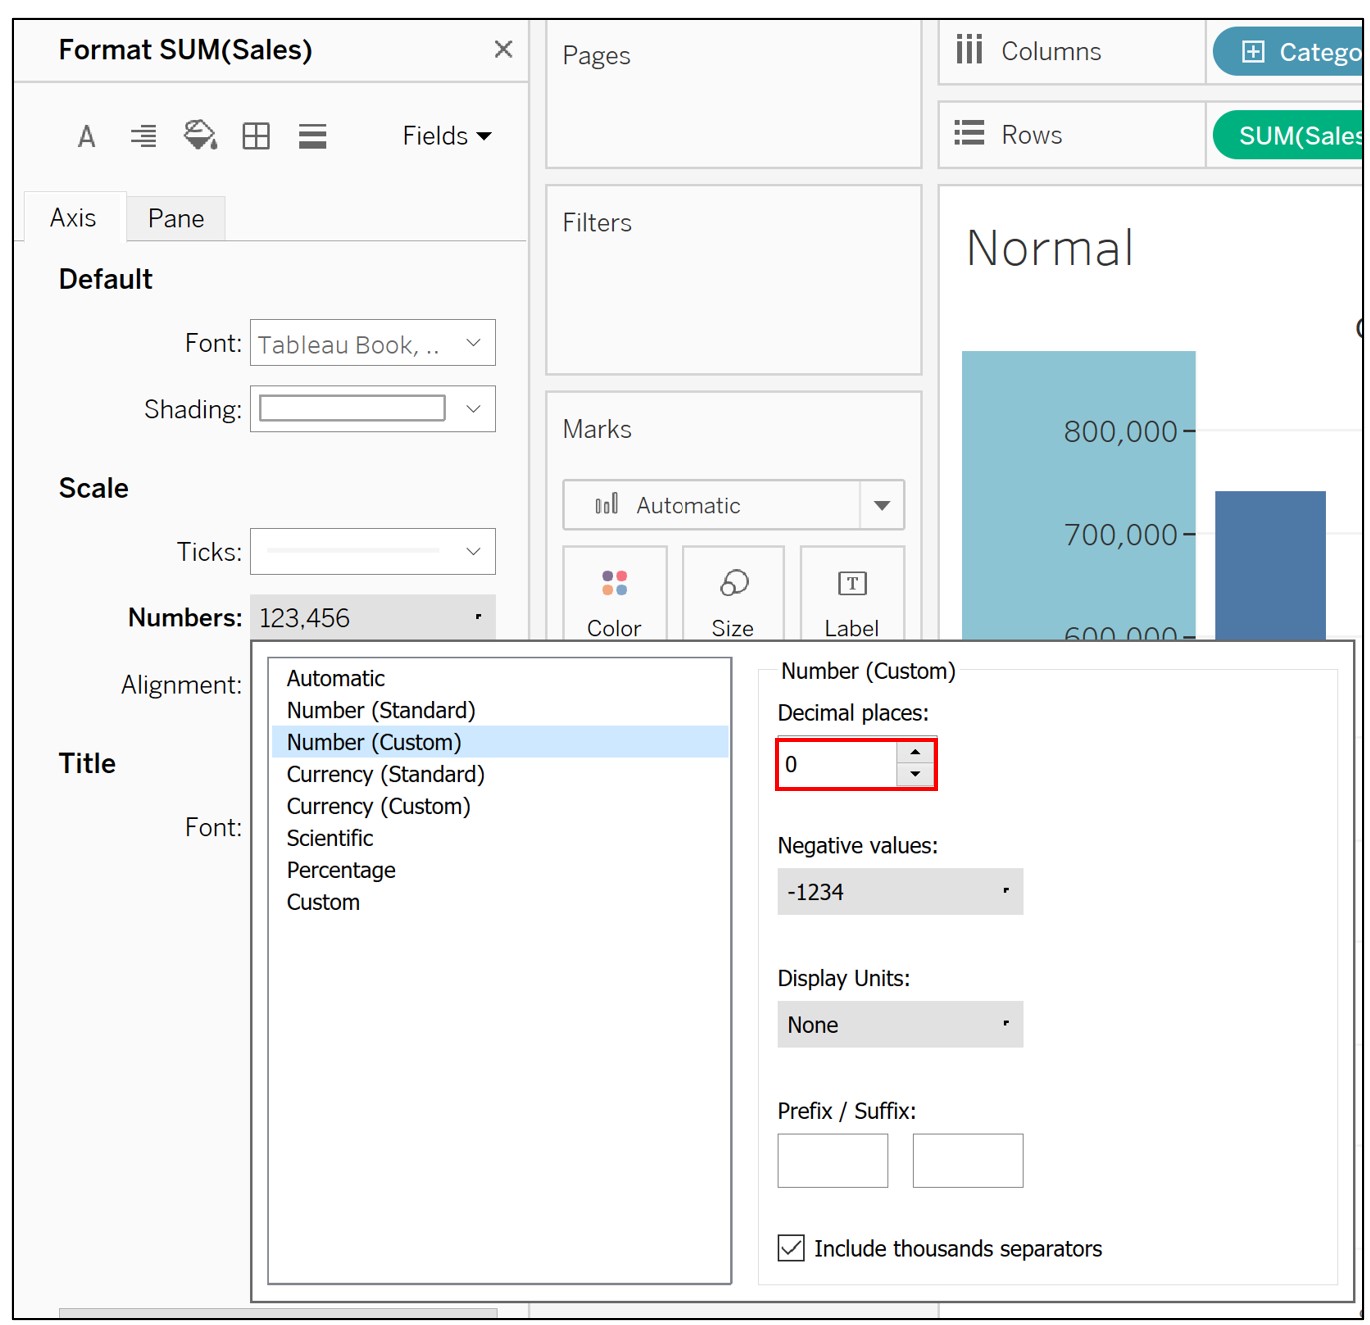Click the Font formatting icon (A)
The width and height of the screenshot is (1370, 1325).
coord(87,136)
